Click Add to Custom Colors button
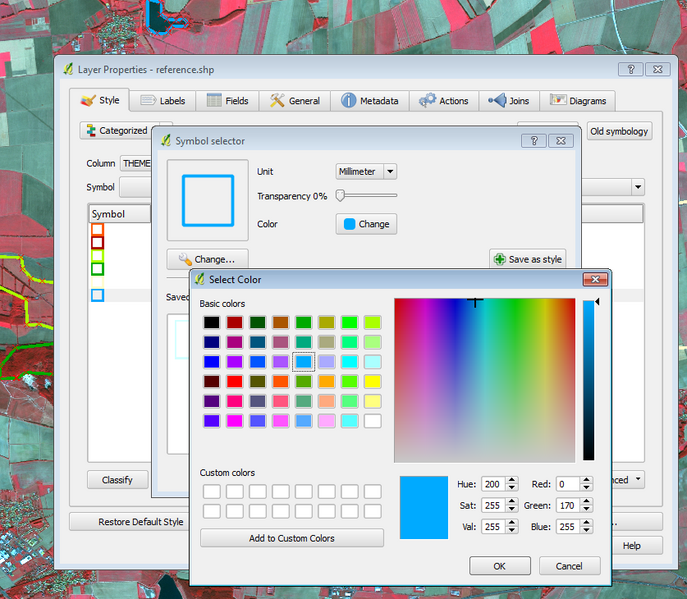The height and width of the screenshot is (599, 687). 292,538
